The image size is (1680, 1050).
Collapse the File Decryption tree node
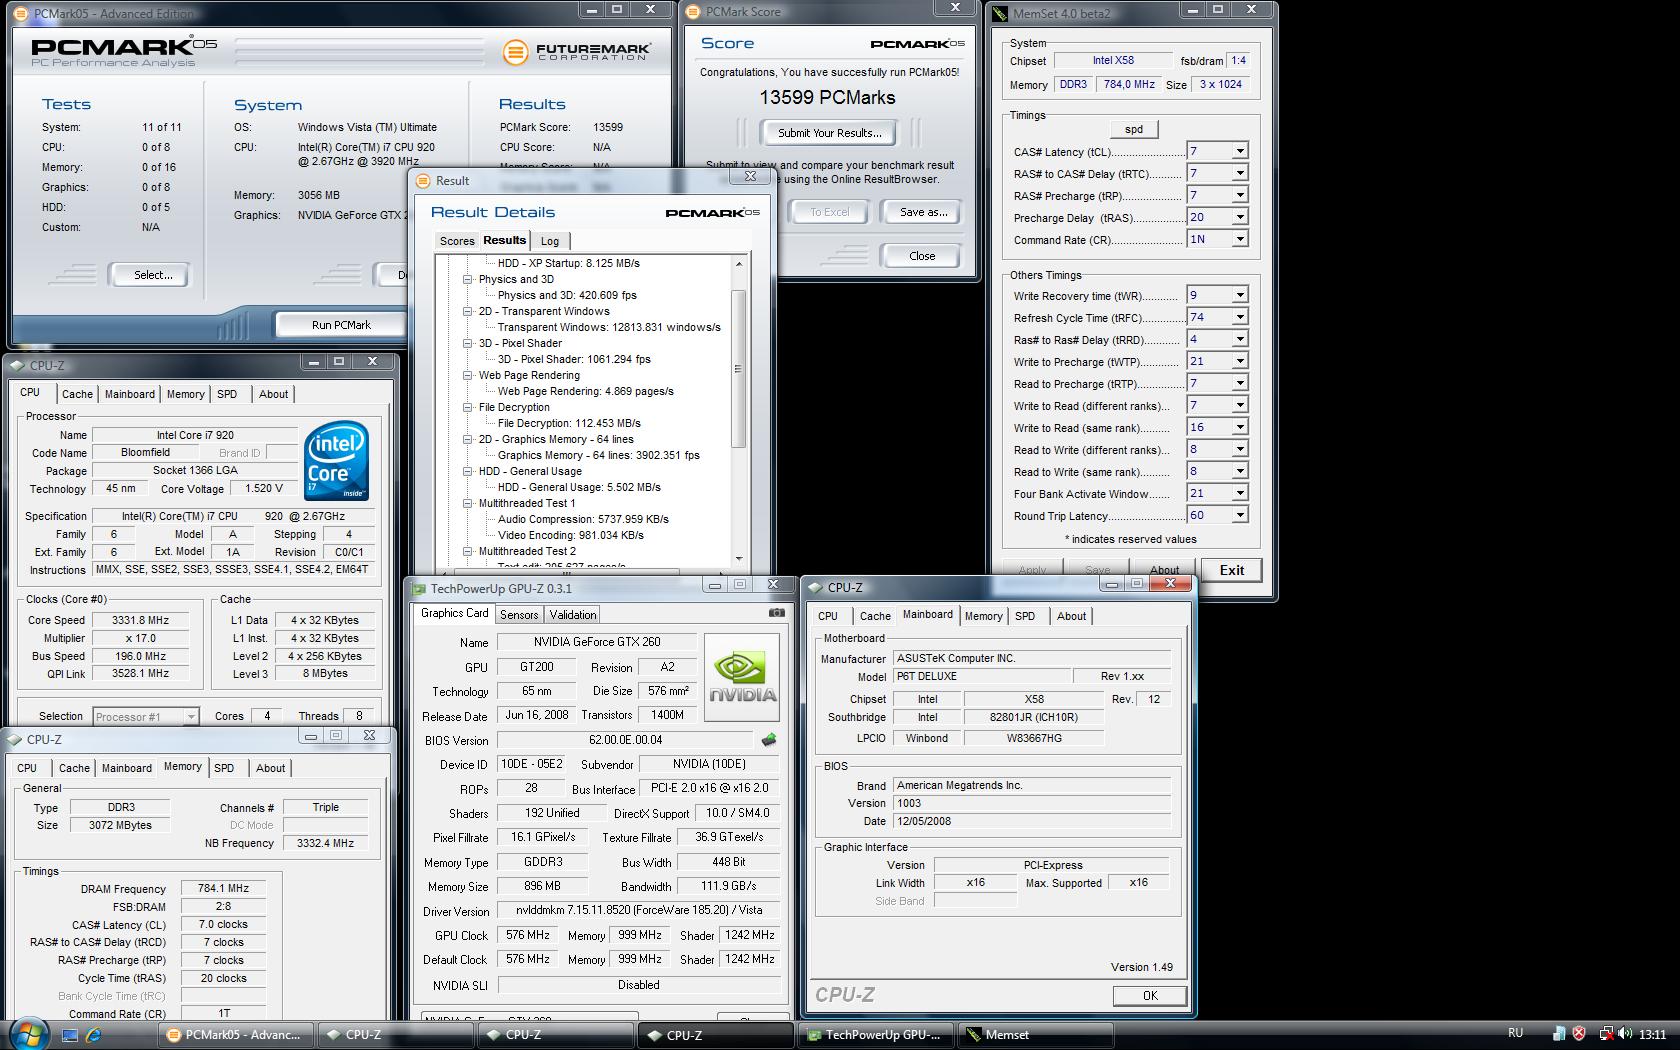467,408
